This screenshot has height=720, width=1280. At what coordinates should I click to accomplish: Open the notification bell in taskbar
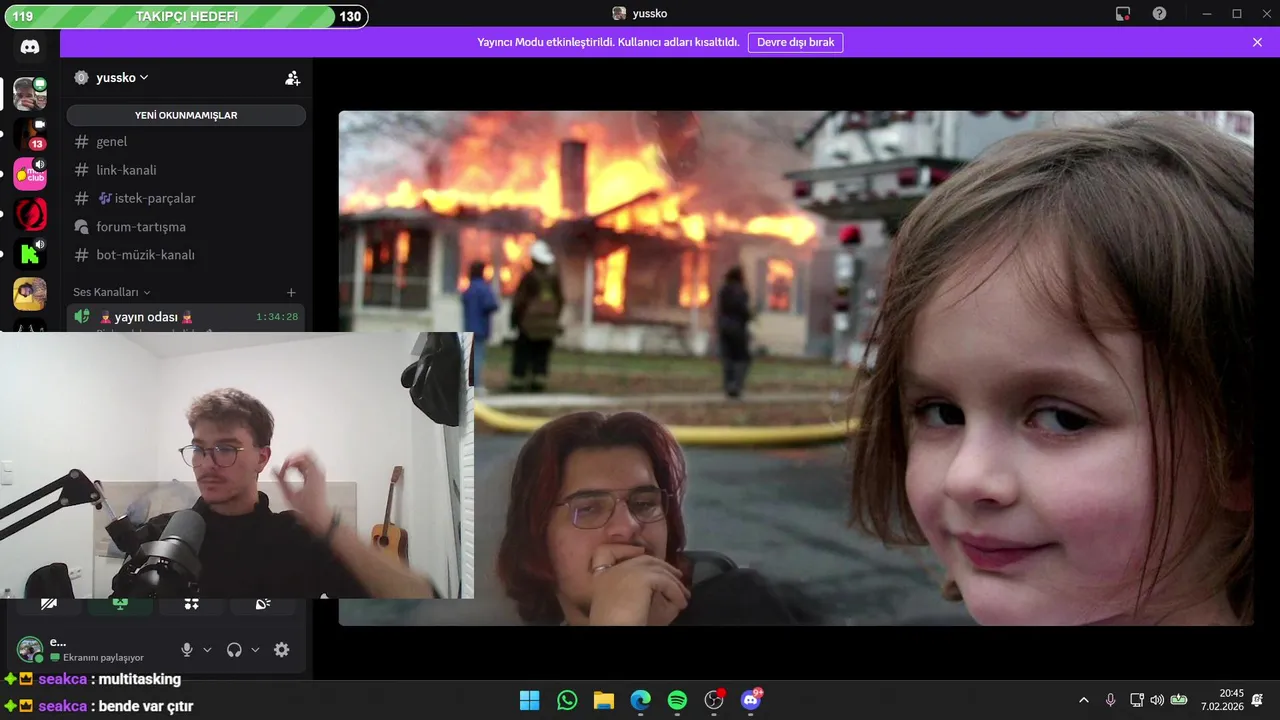pyautogui.click(x=1258, y=700)
